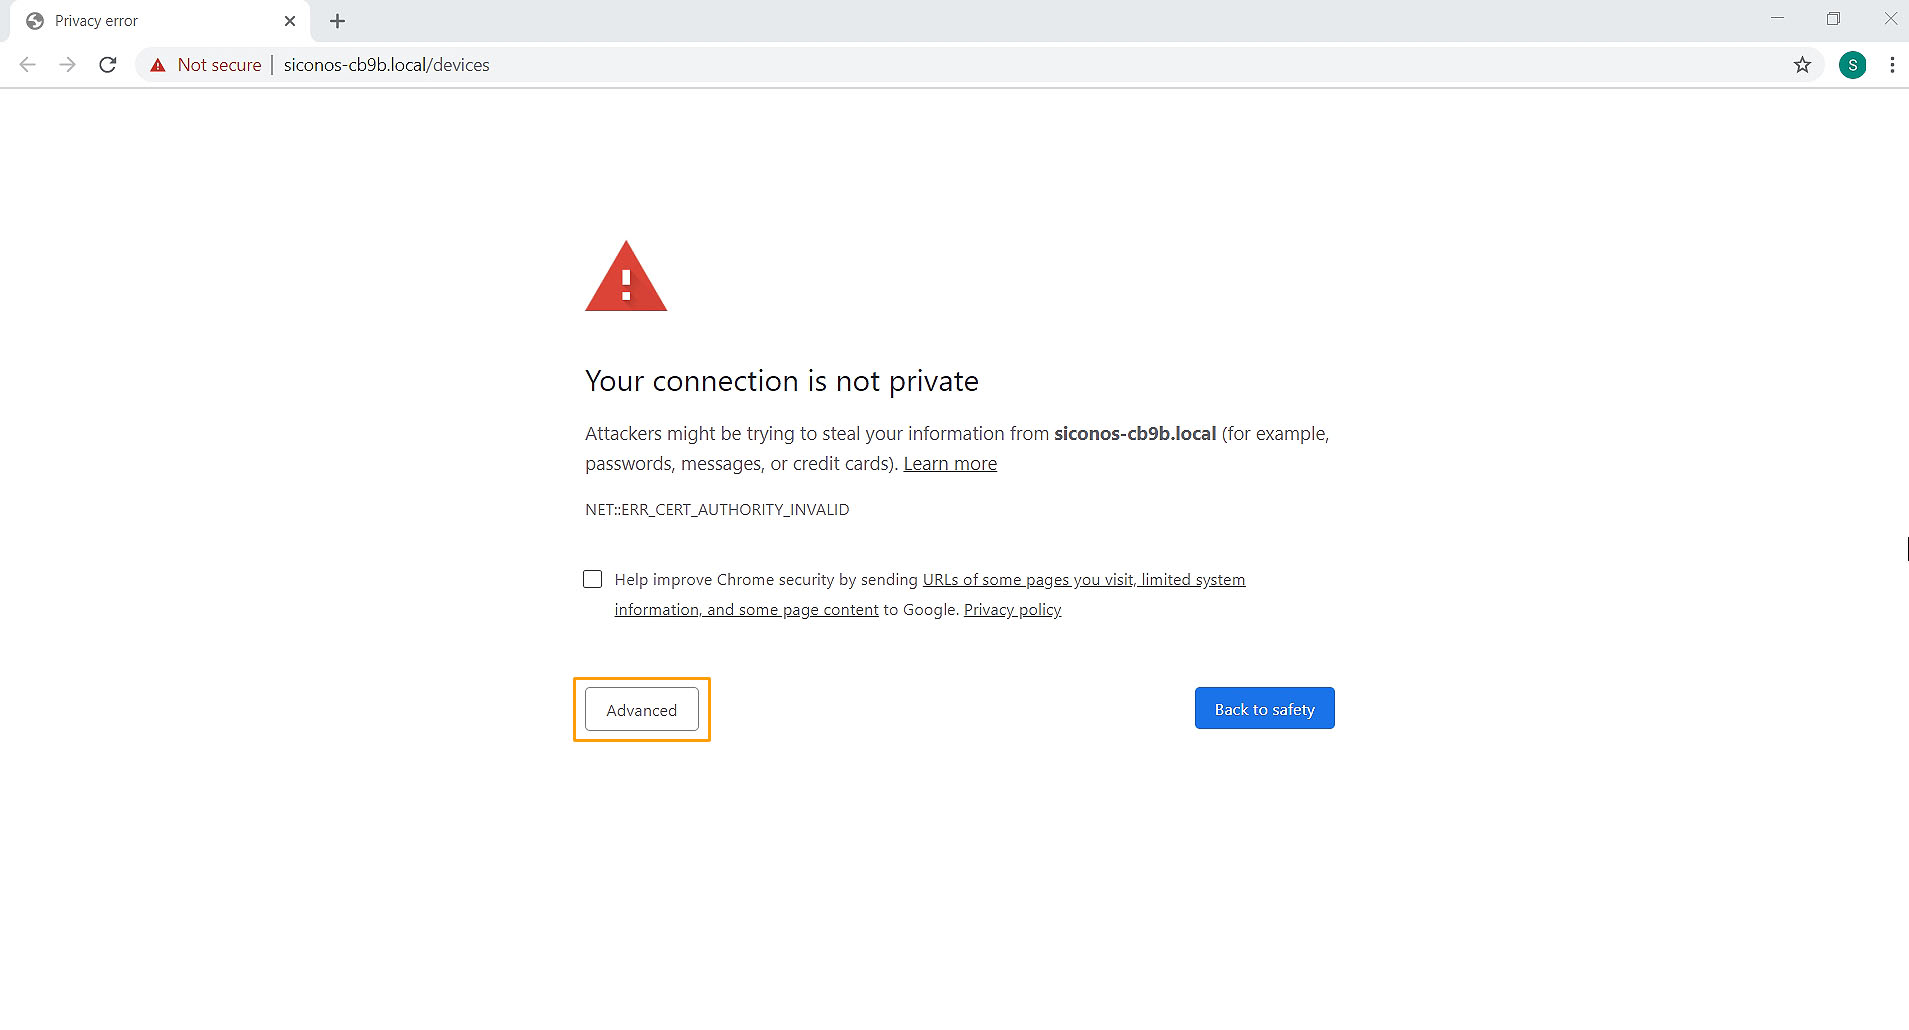Reload the current page
This screenshot has width=1909, height=1030.
[x=108, y=65]
